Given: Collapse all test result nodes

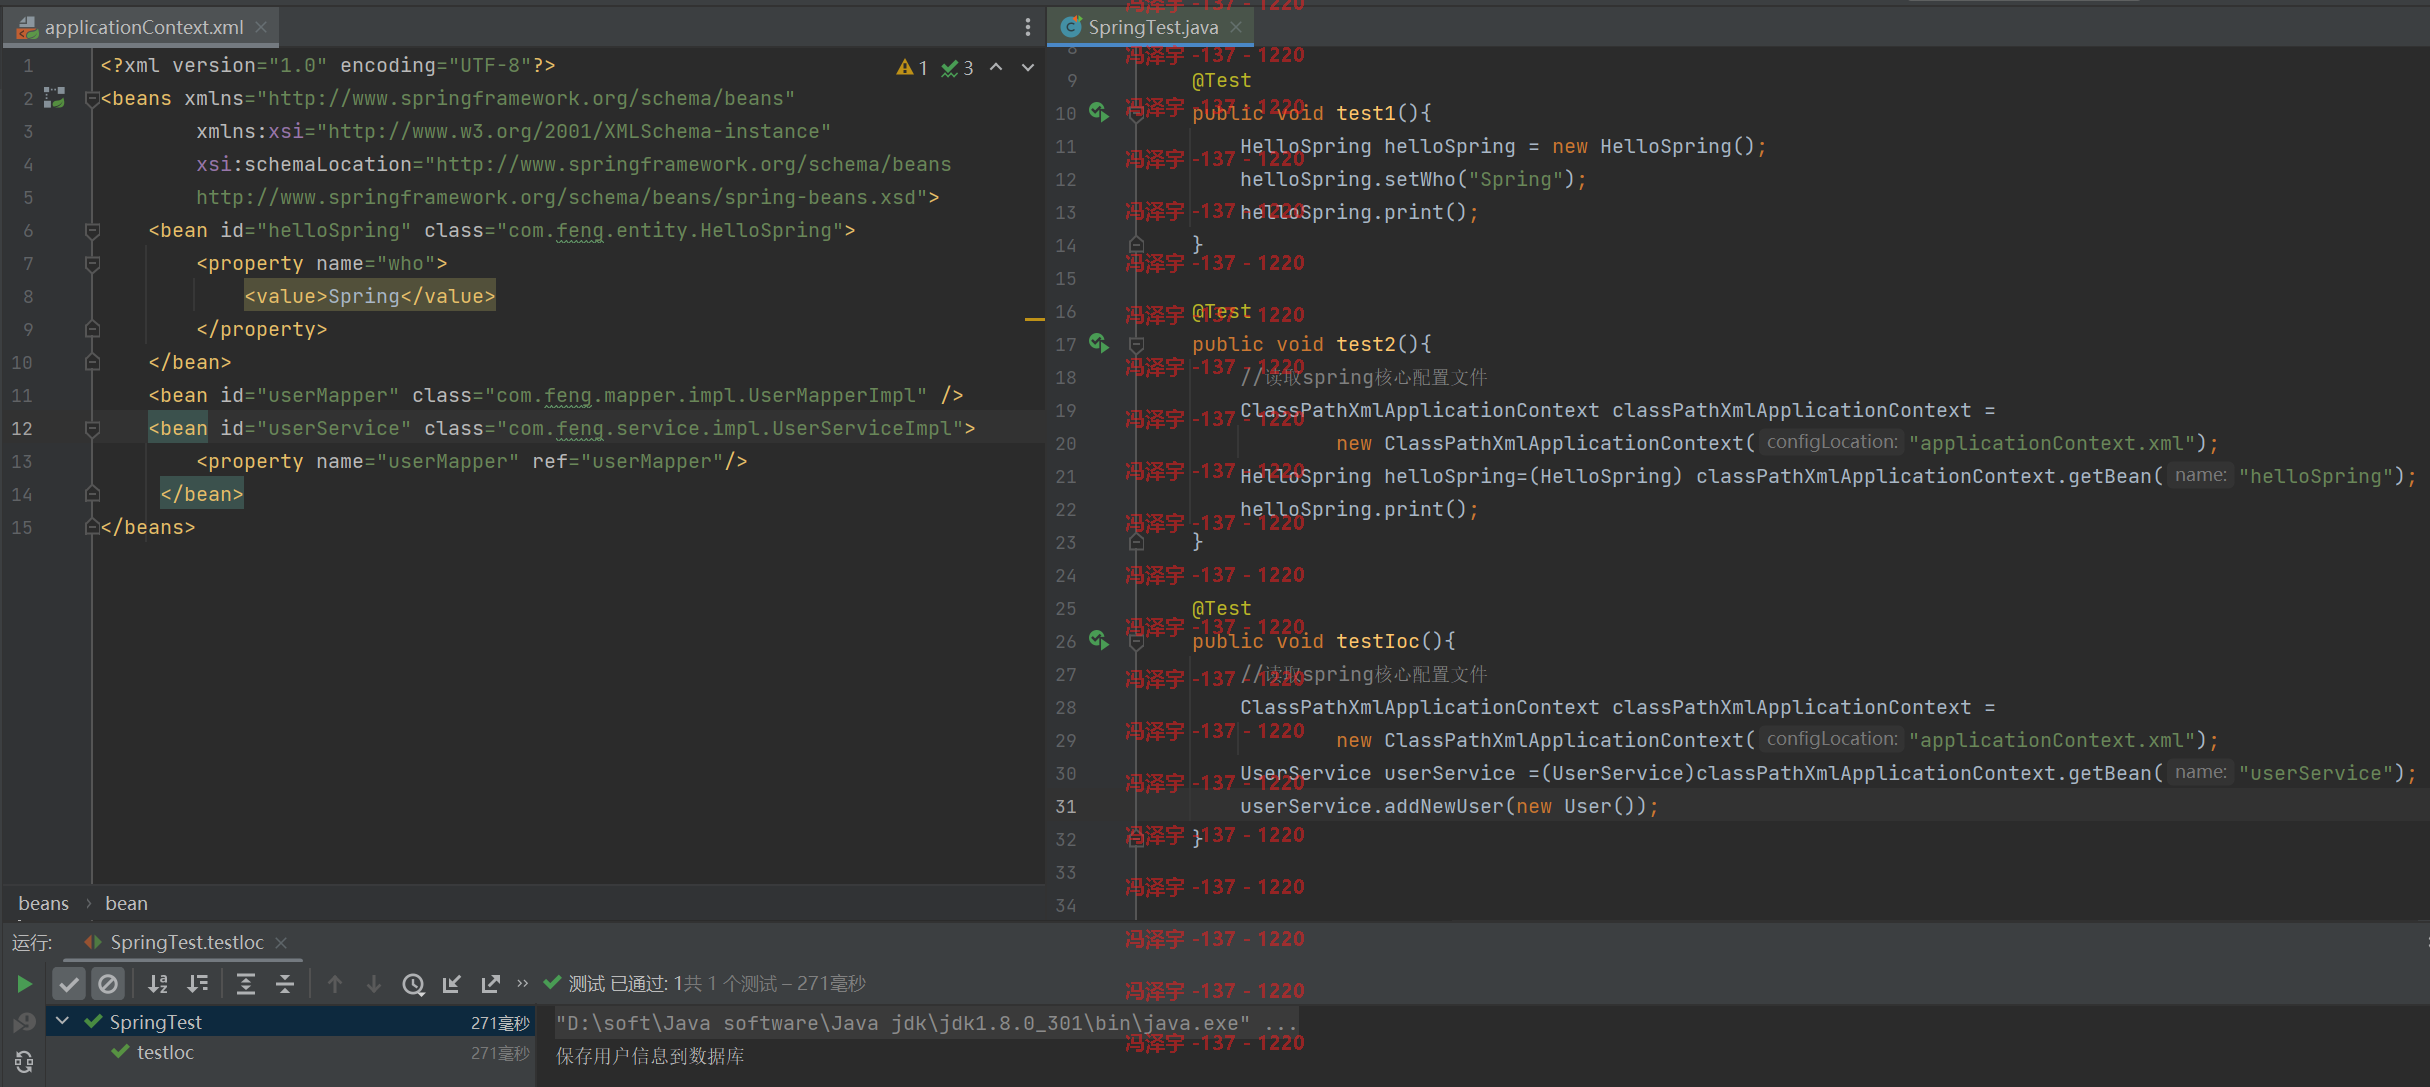Looking at the screenshot, I should click(285, 984).
